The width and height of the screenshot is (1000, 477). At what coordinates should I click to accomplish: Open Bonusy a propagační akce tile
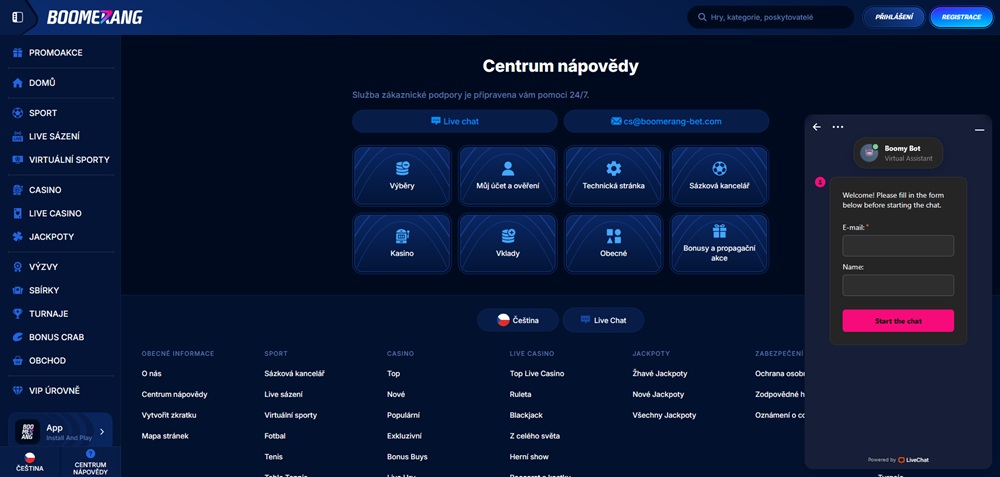click(719, 243)
